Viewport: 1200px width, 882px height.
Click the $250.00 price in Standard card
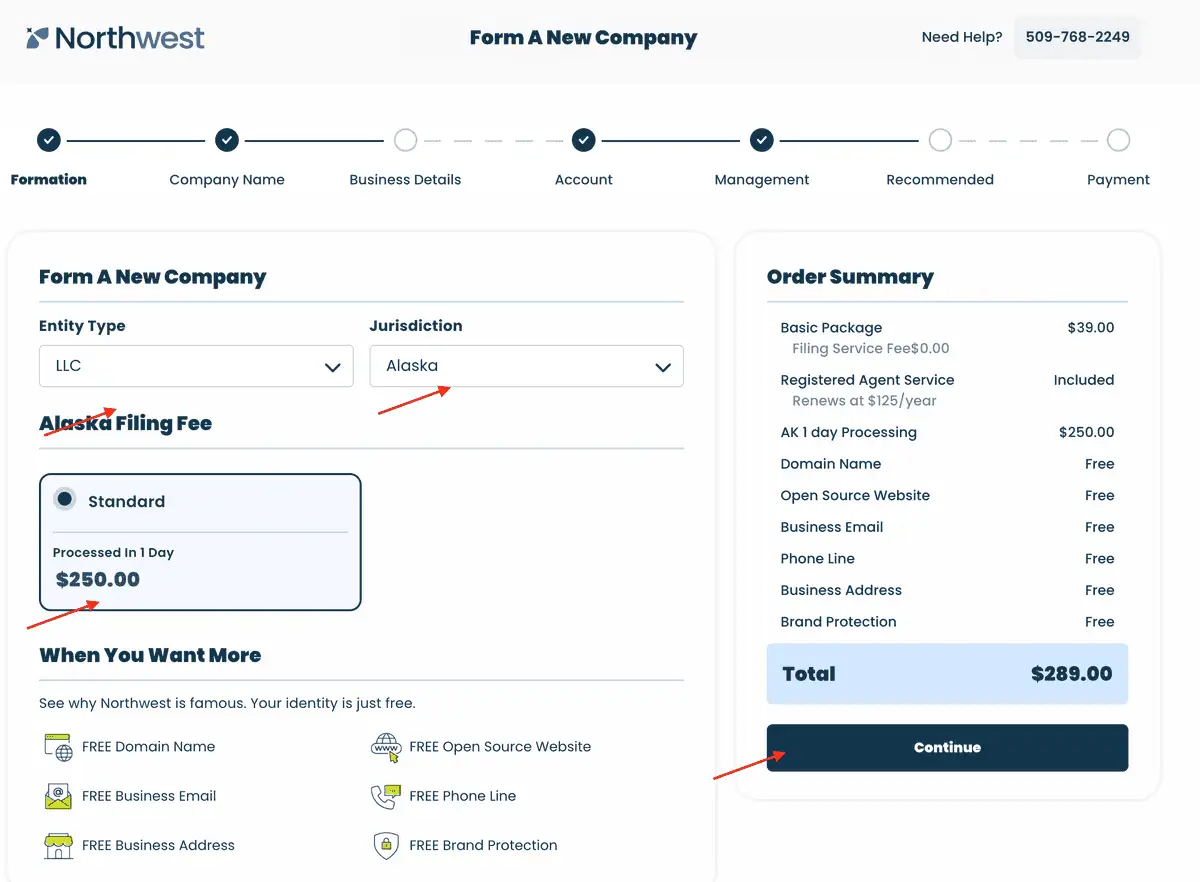click(98, 579)
